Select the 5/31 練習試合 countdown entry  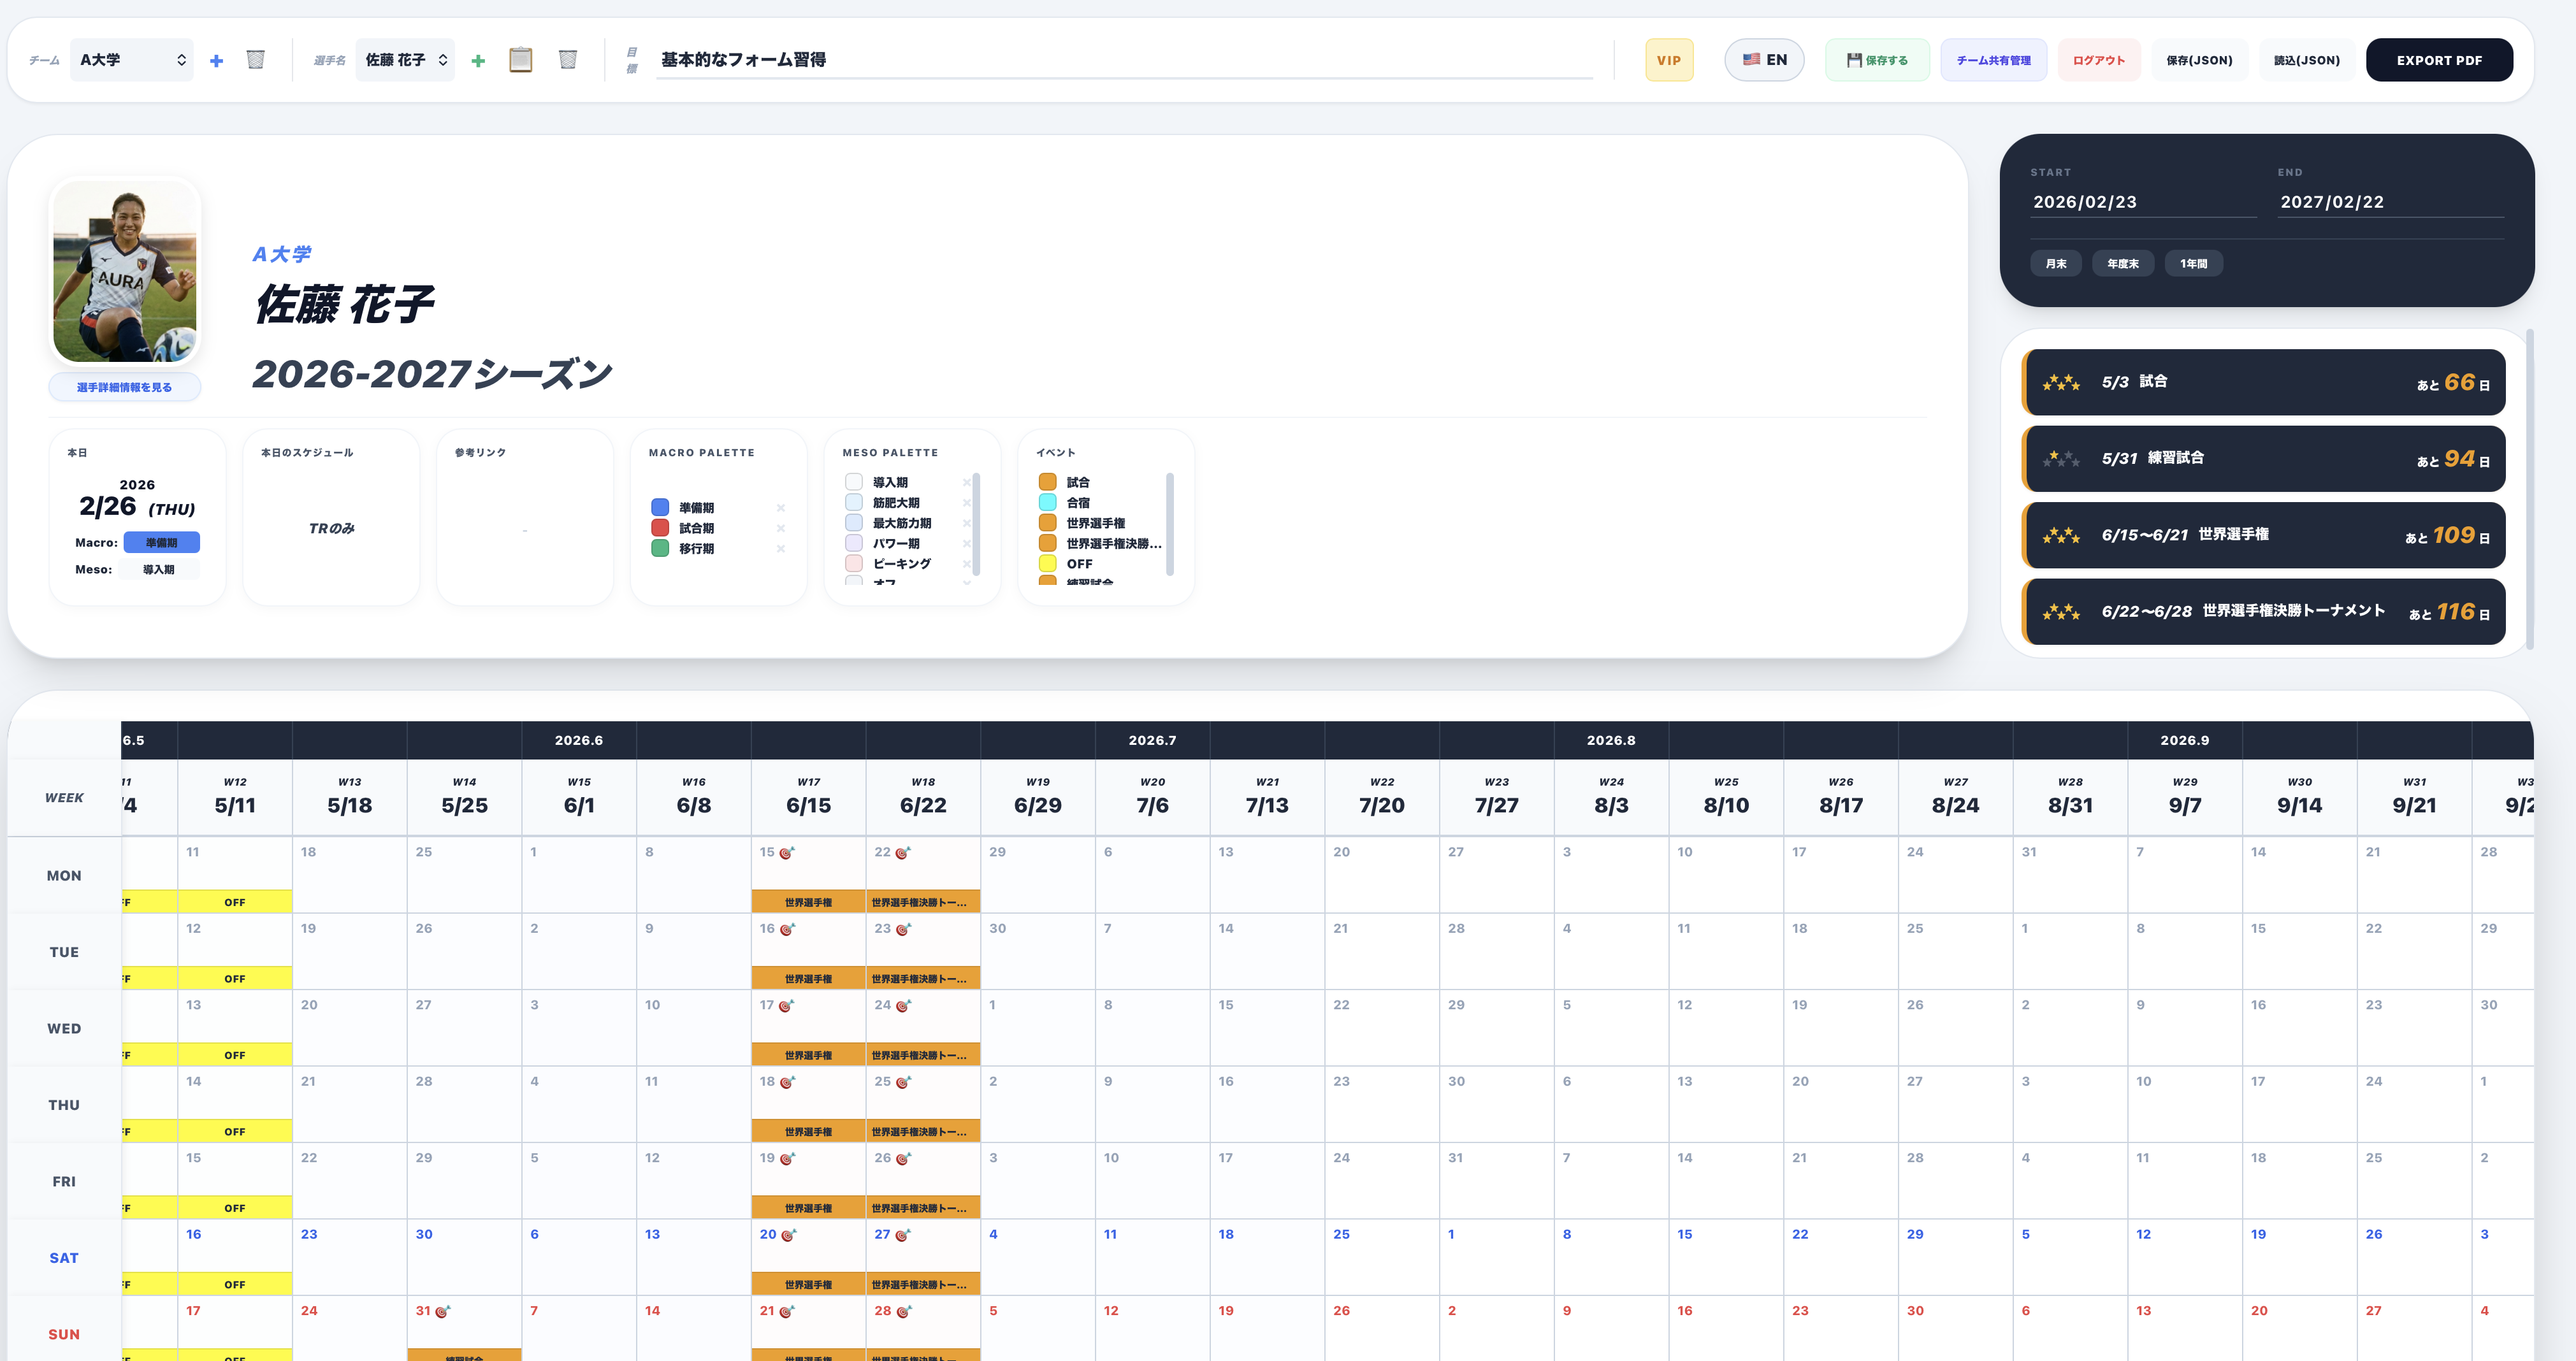click(2264, 459)
